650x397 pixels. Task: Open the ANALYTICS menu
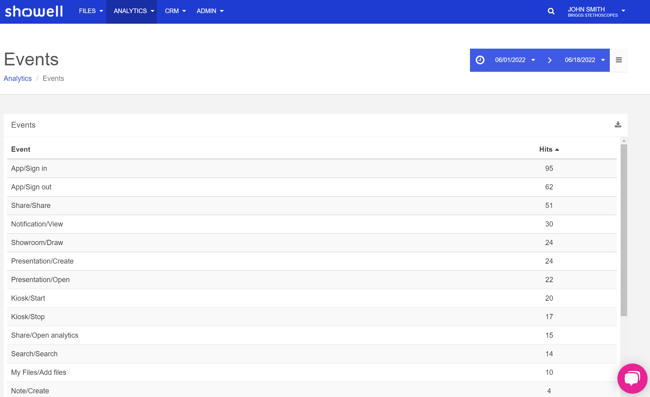(x=132, y=11)
